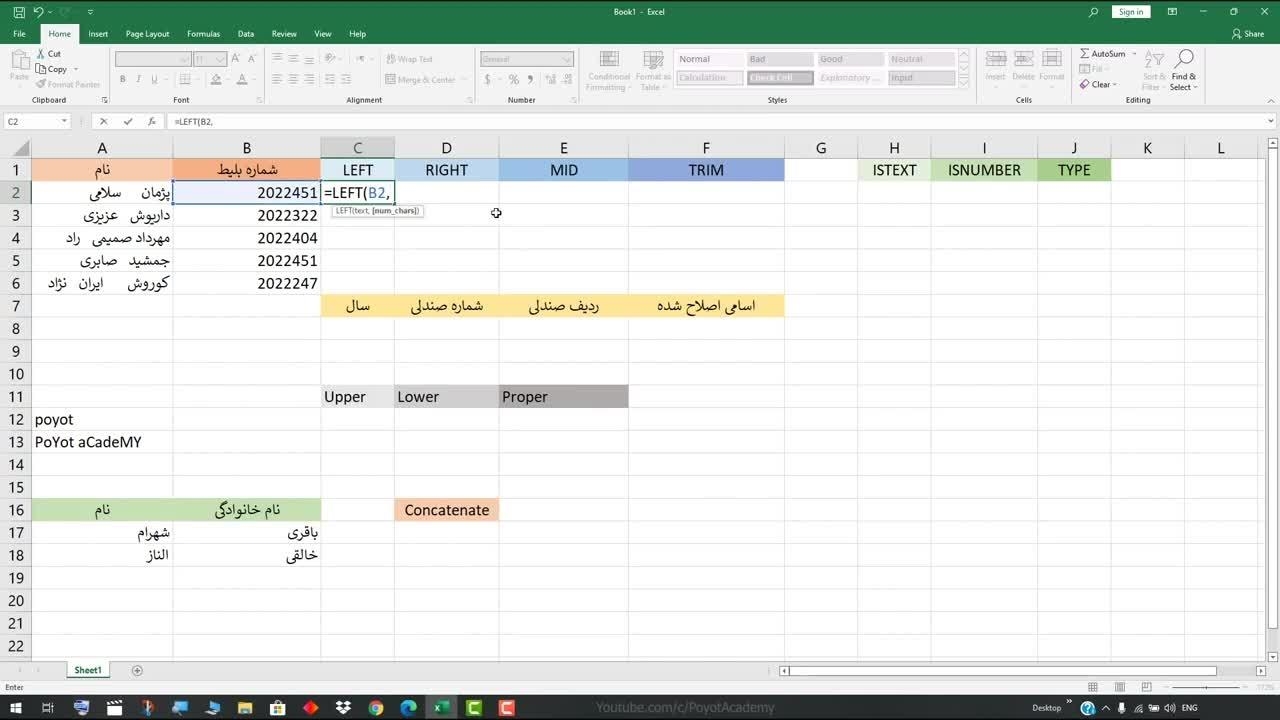This screenshot has width=1280, height=720.
Task: Switch to Page Layout view in status bar
Action: (1118, 687)
